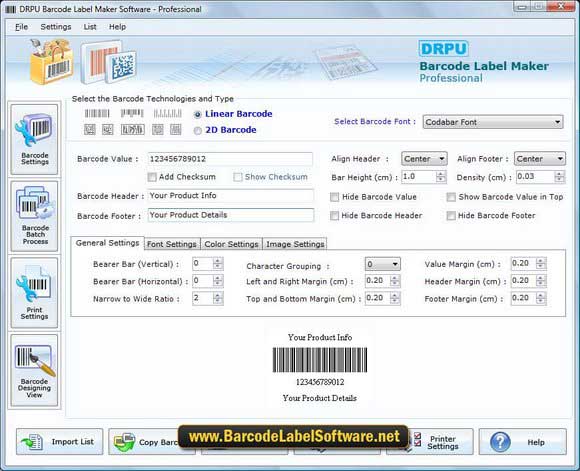Adjust the Value Margin spinner

[x=541, y=263]
